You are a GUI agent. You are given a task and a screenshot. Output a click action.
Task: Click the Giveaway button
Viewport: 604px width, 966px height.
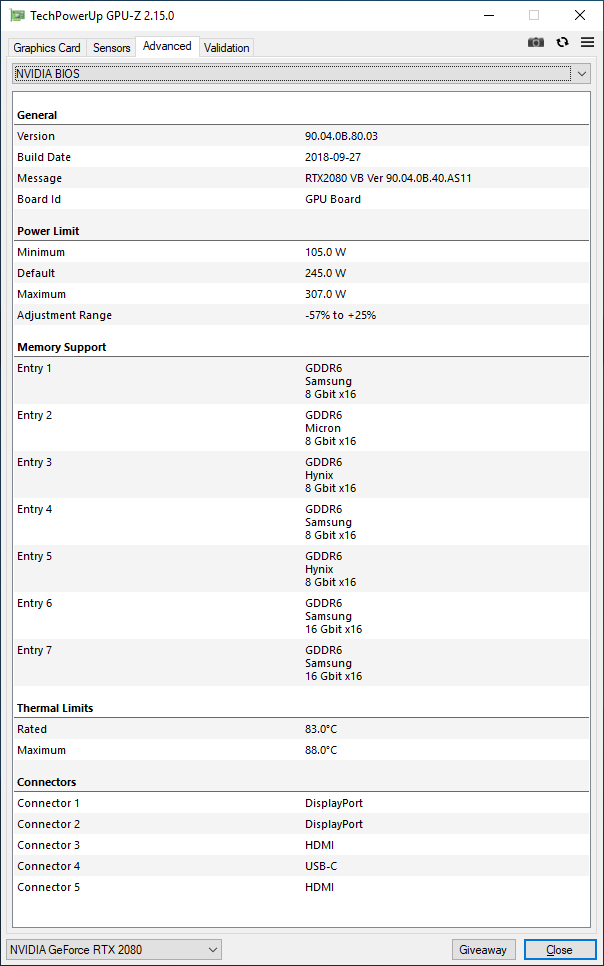click(483, 949)
